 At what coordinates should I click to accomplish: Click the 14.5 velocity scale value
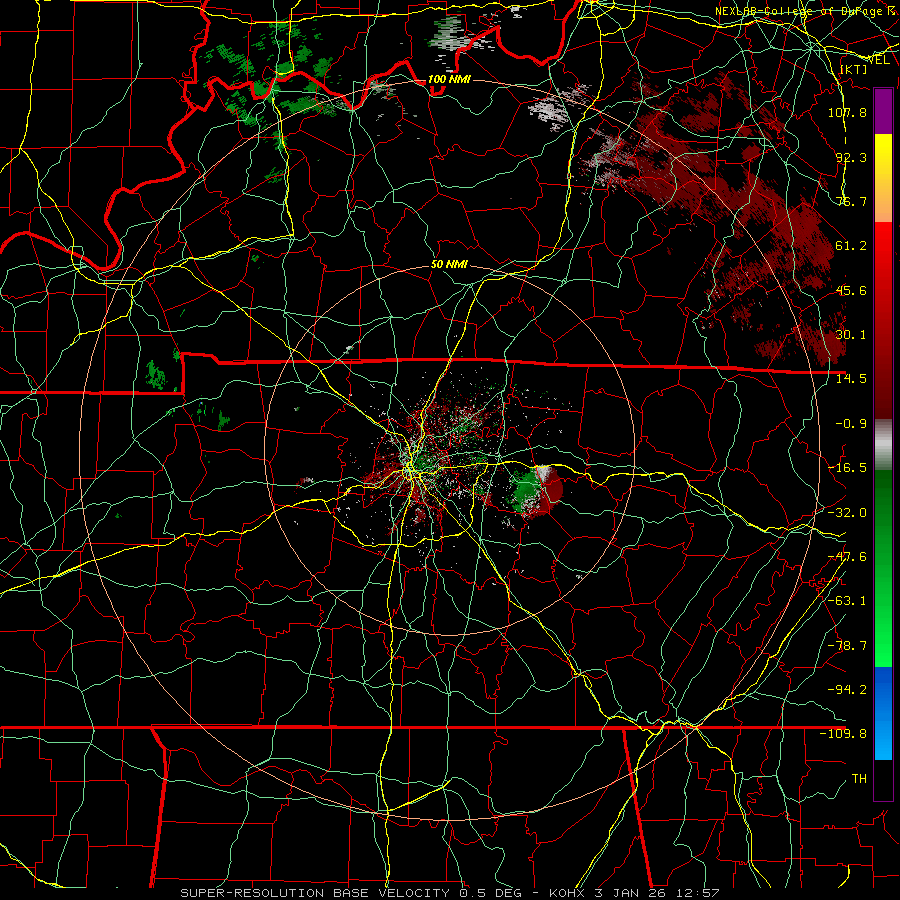[852, 379]
